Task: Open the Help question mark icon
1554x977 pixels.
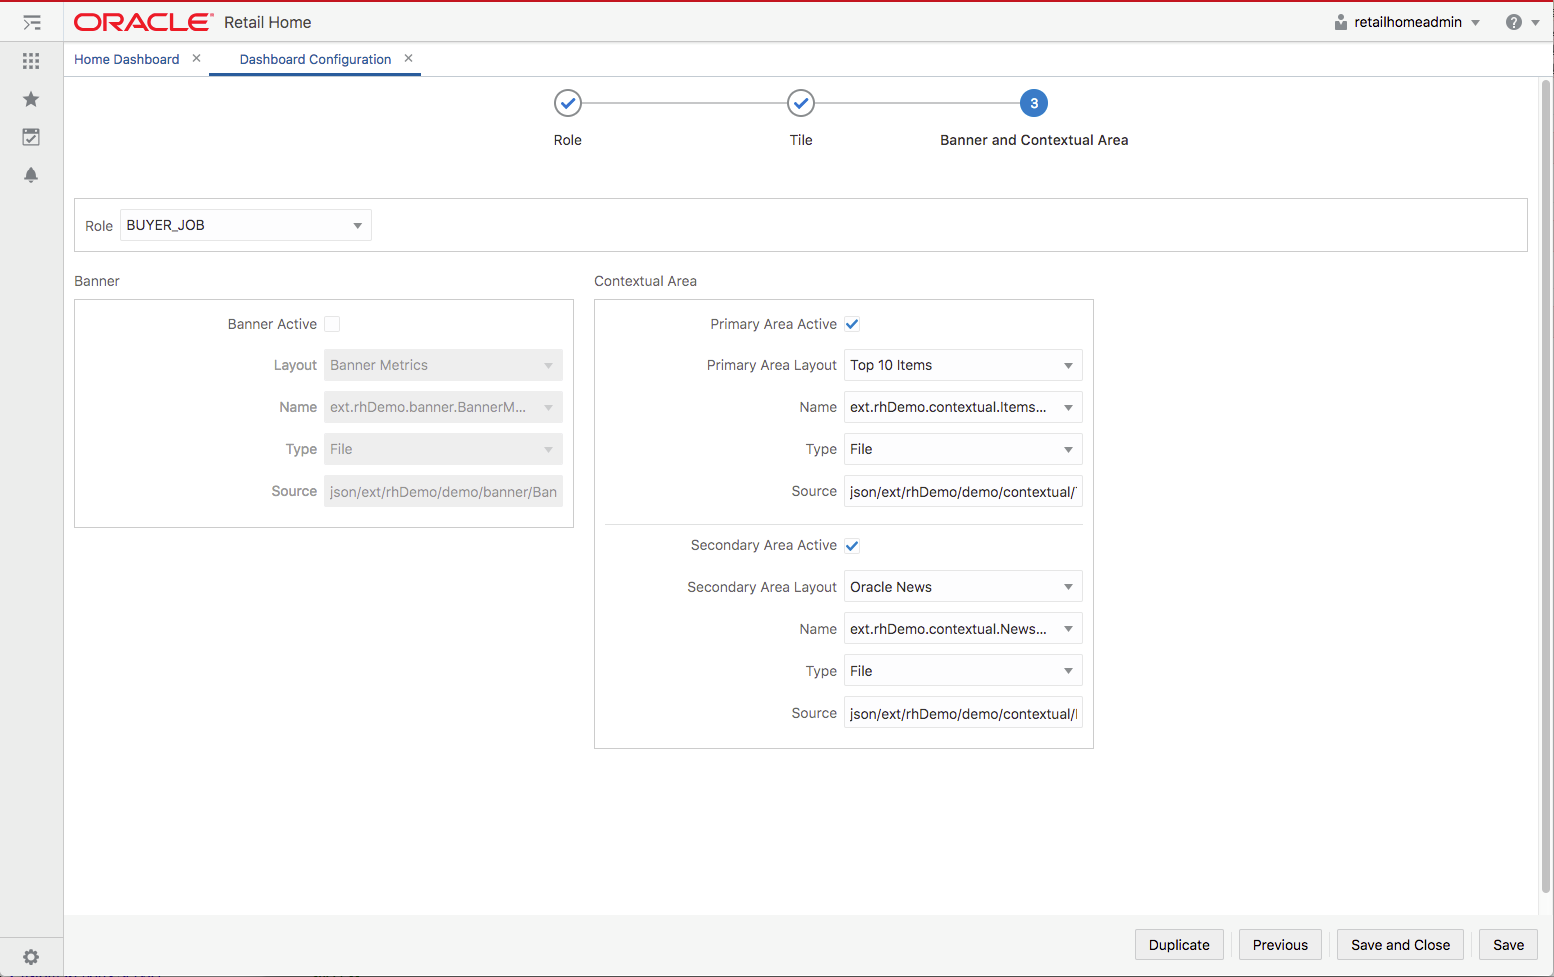Action: pos(1514,22)
